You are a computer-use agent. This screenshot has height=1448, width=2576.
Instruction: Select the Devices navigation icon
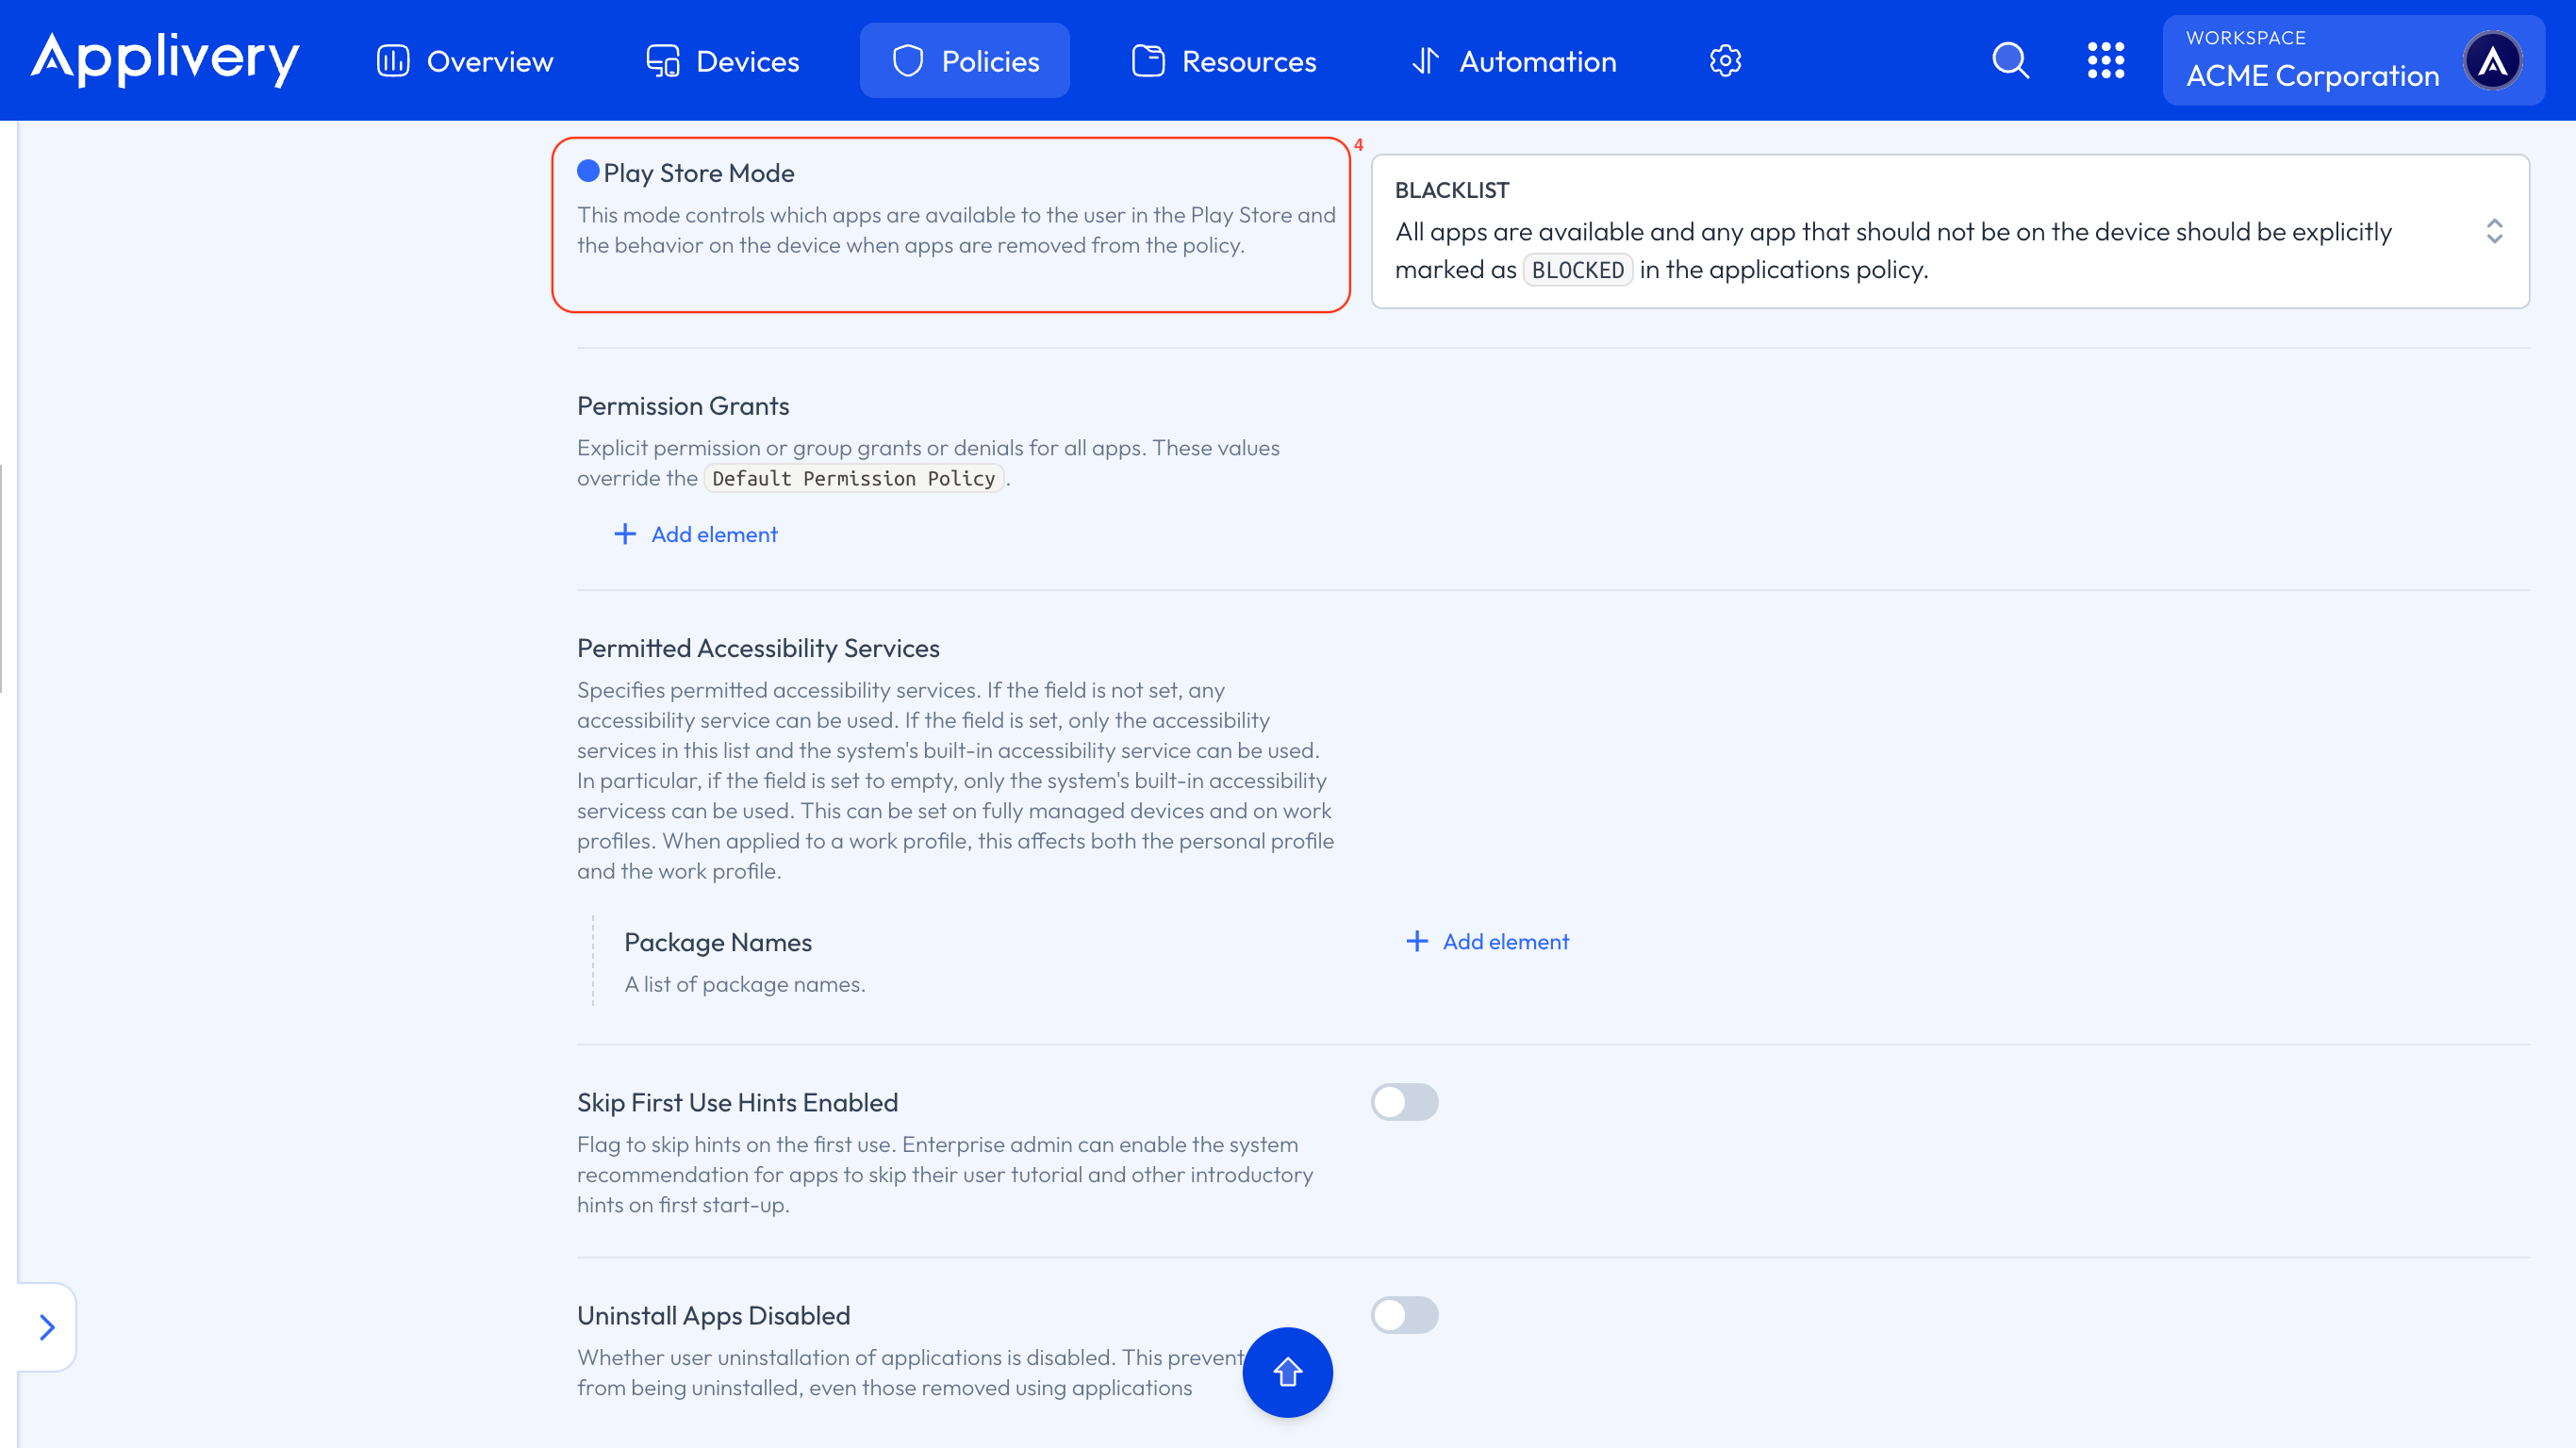pos(662,59)
